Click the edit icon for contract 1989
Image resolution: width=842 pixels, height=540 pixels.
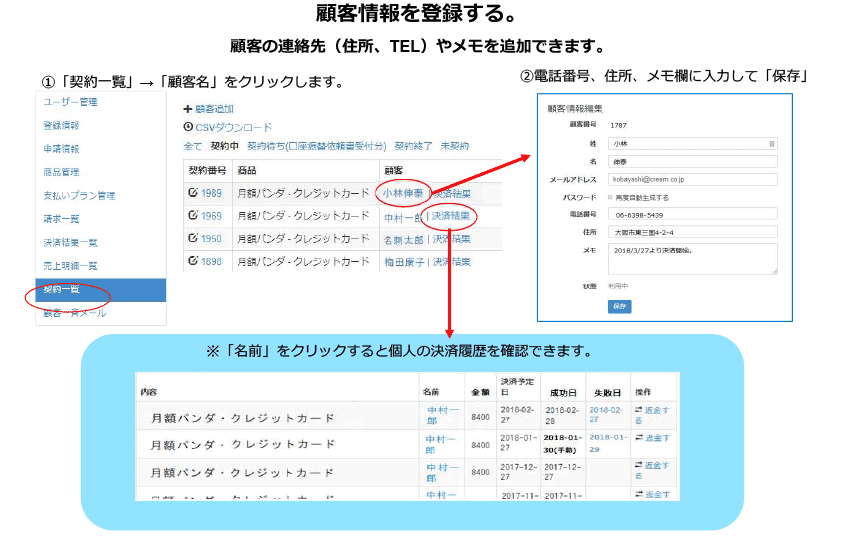point(192,193)
